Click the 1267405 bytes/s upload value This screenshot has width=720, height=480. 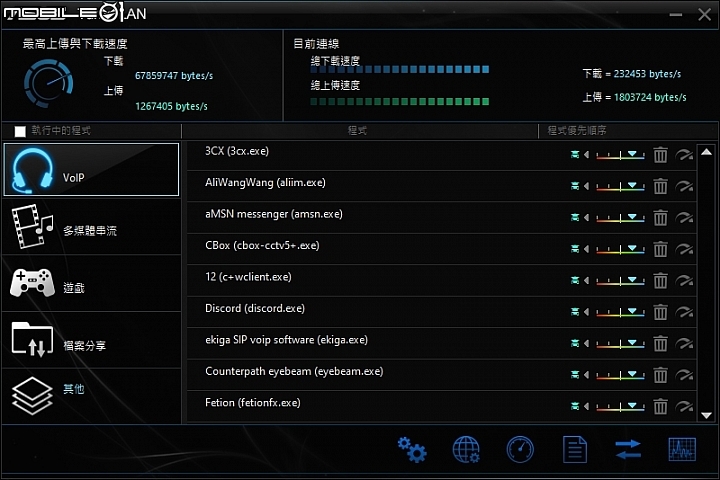coord(171,107)
